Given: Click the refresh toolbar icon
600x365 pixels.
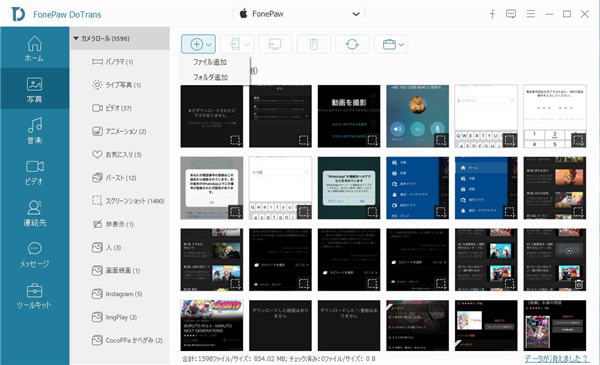Looking at the screenshot, I should [352, 44].
